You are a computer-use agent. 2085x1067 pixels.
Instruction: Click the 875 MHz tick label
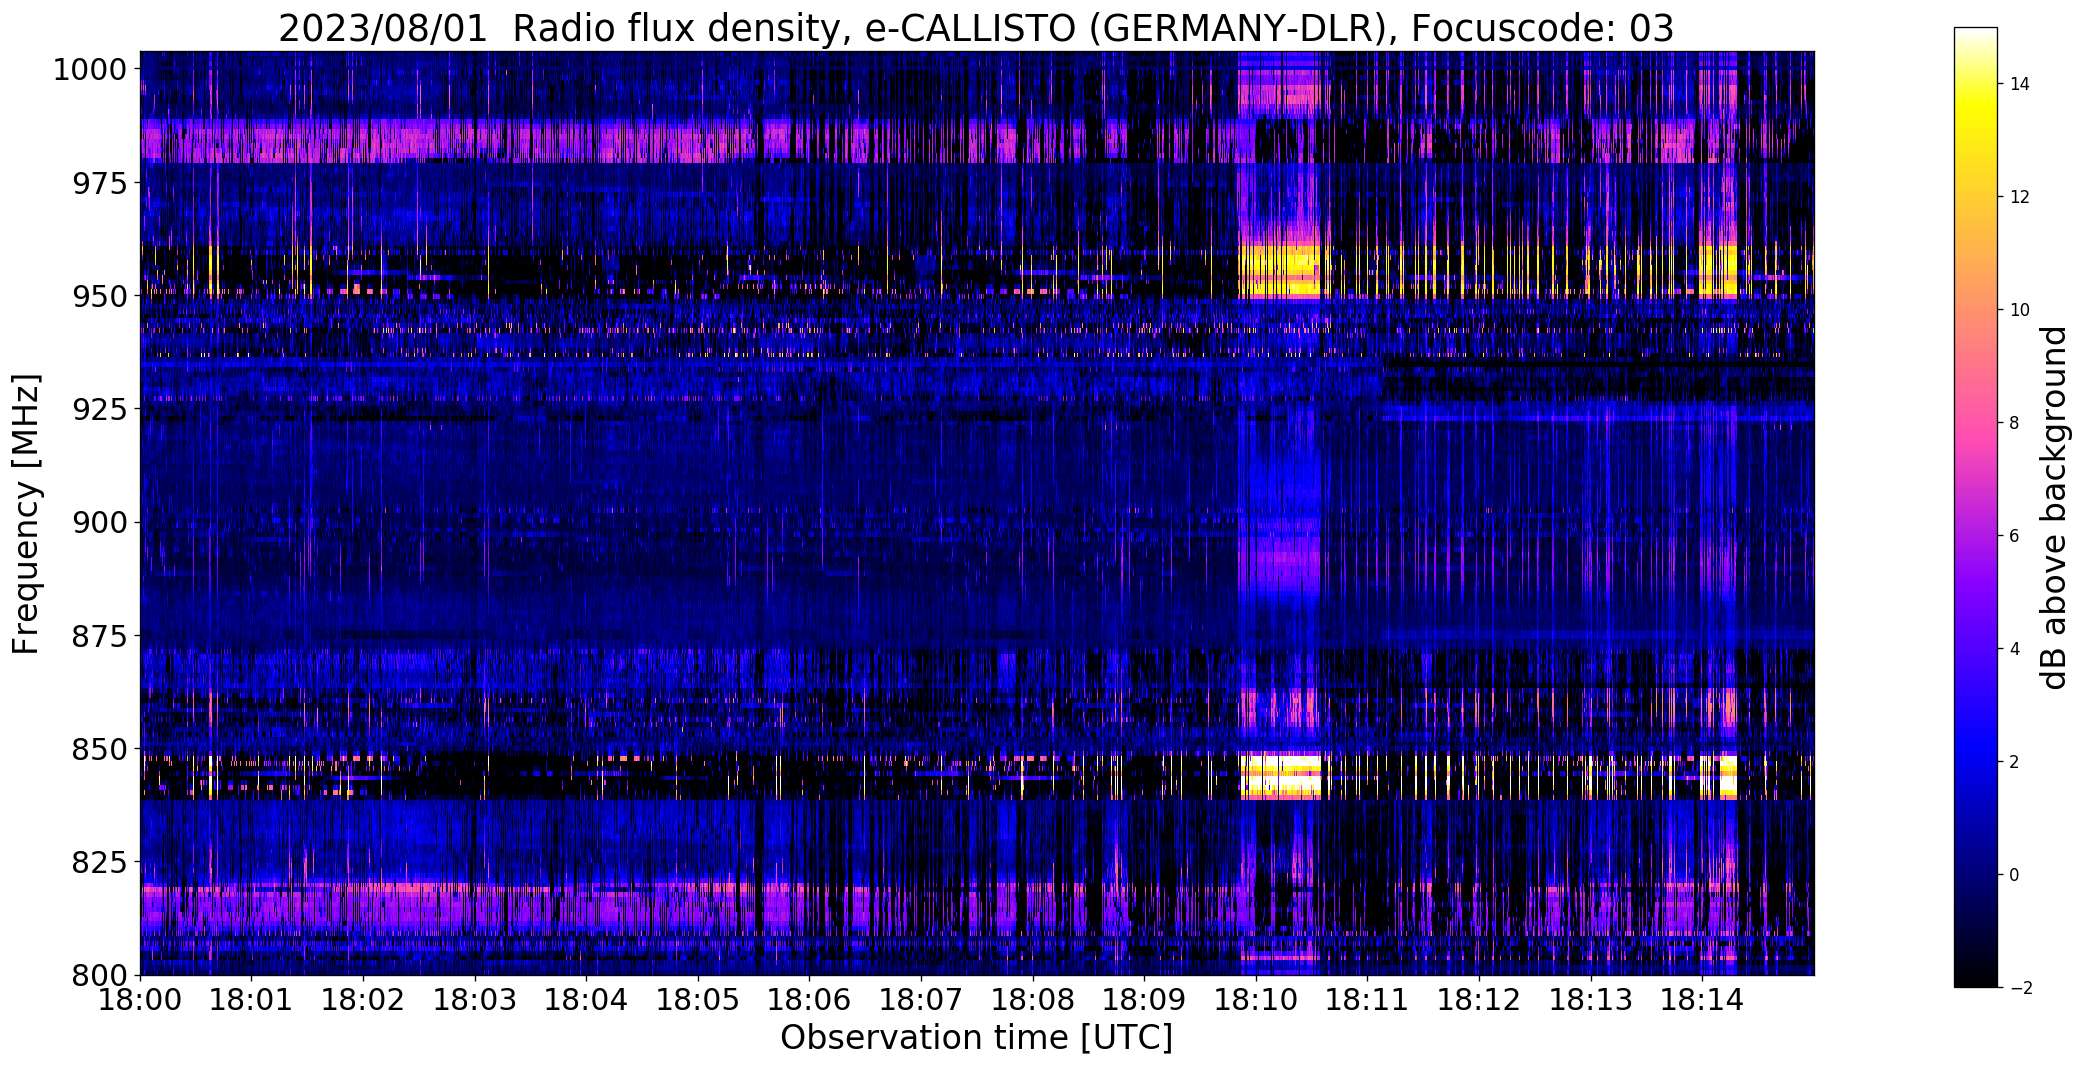[x=98, y=636]
